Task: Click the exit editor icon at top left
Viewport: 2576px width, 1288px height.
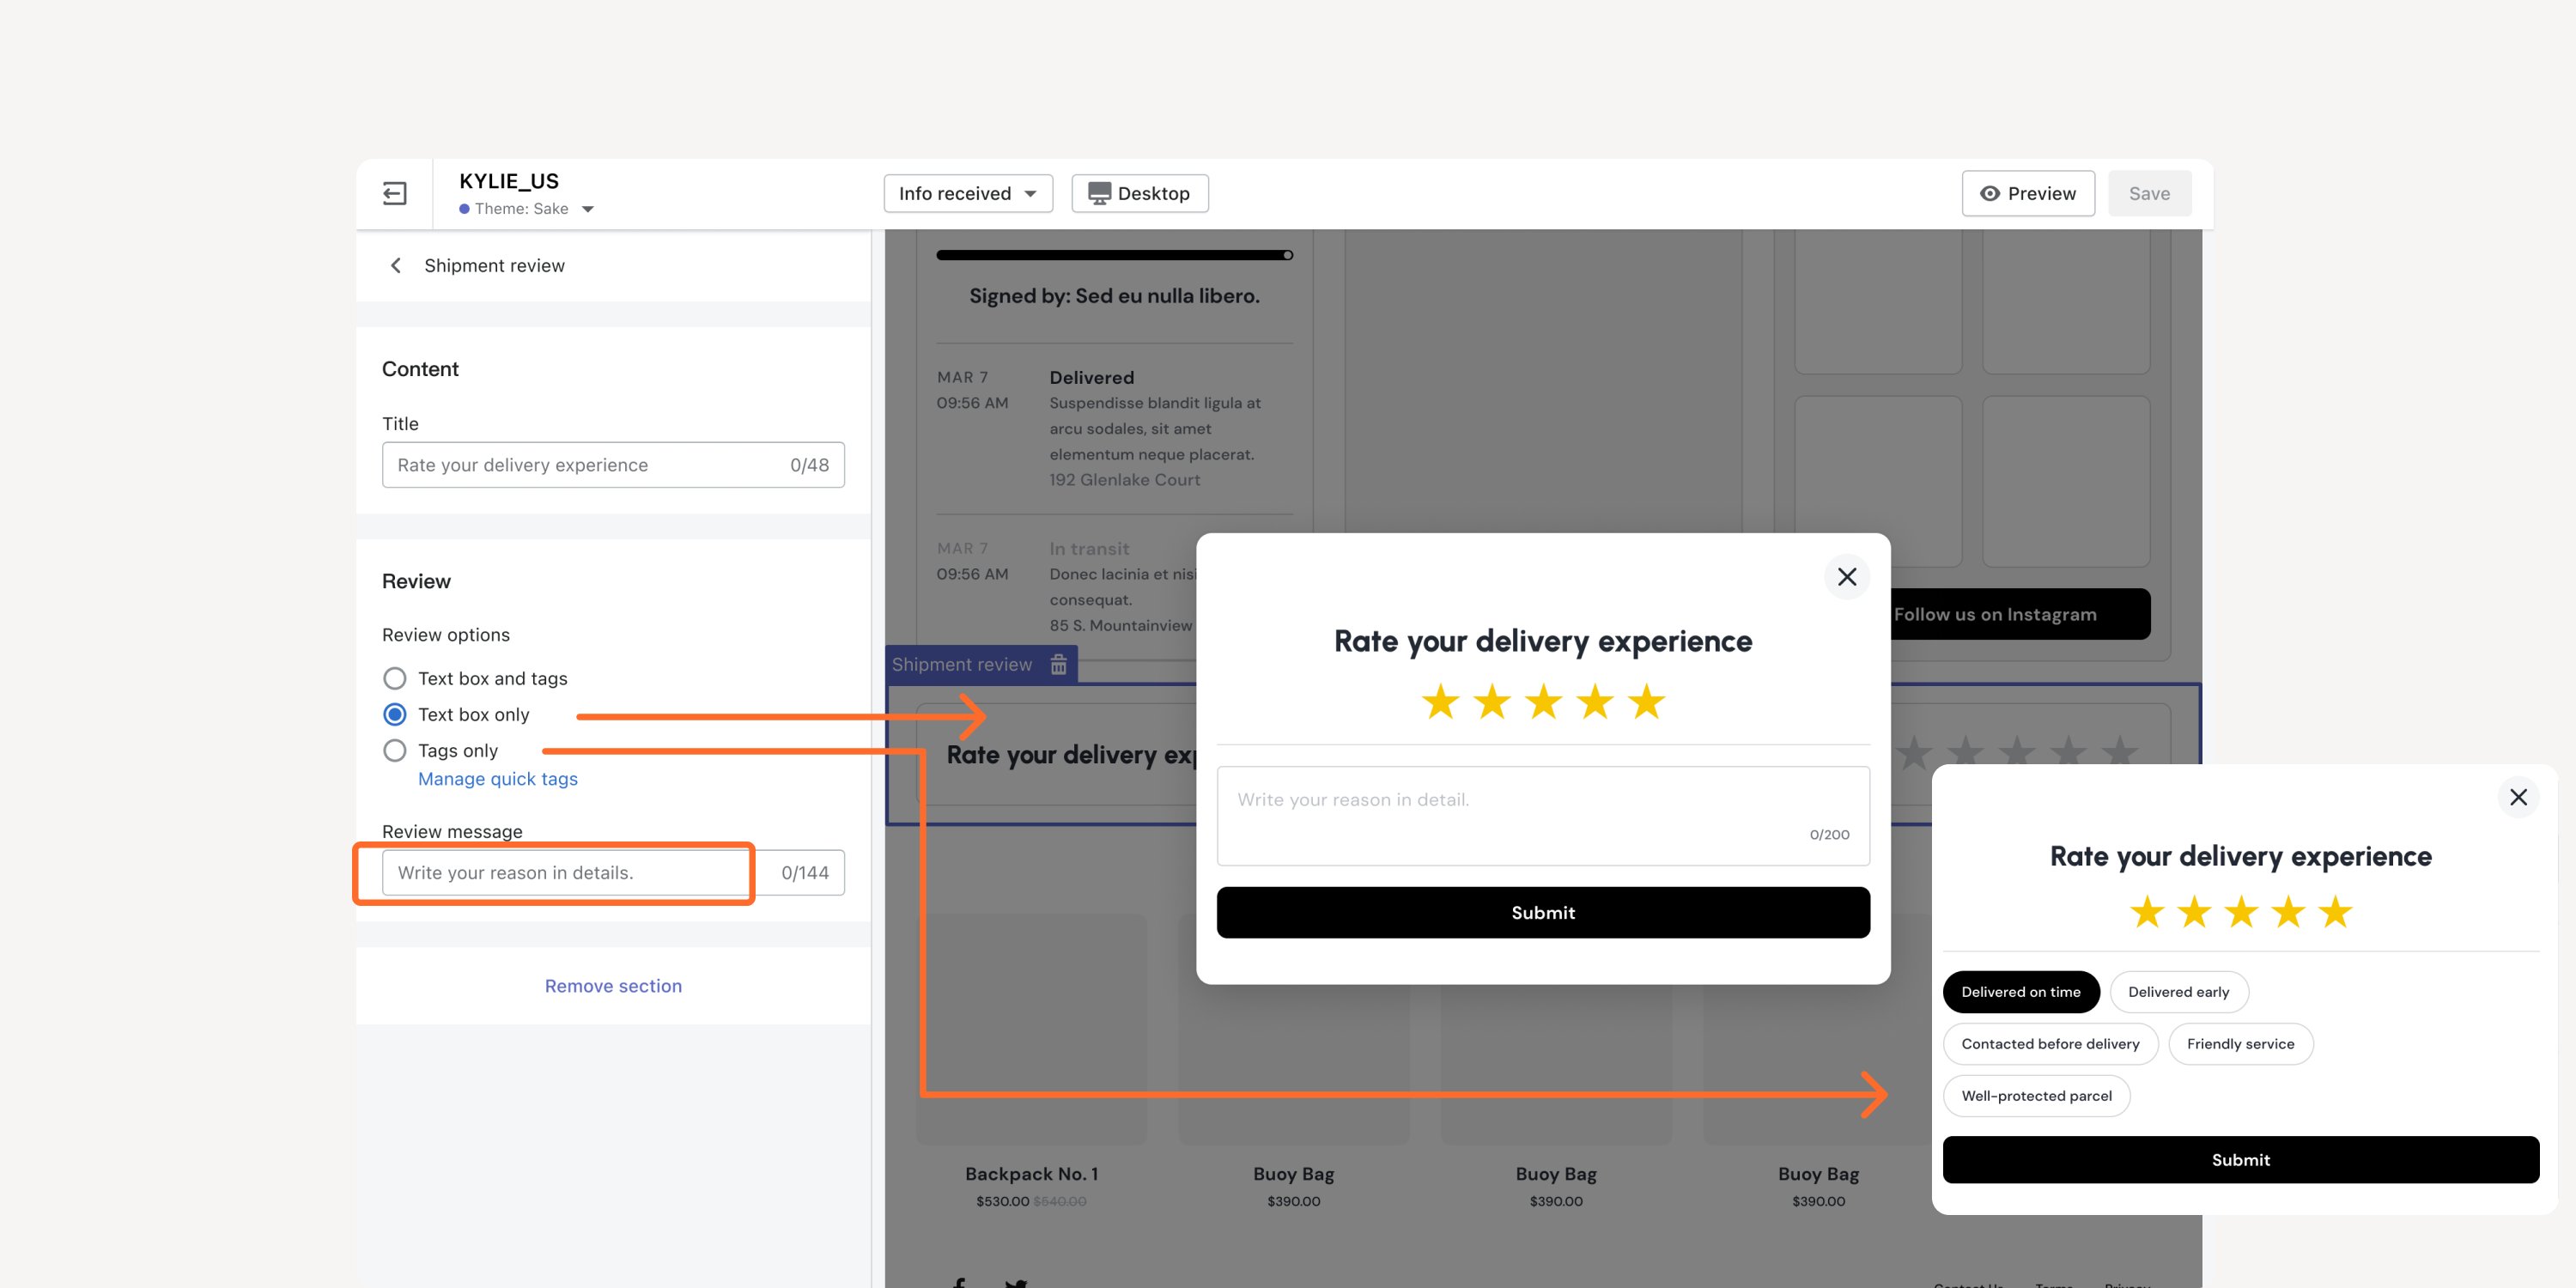Action: pos(395,193)
